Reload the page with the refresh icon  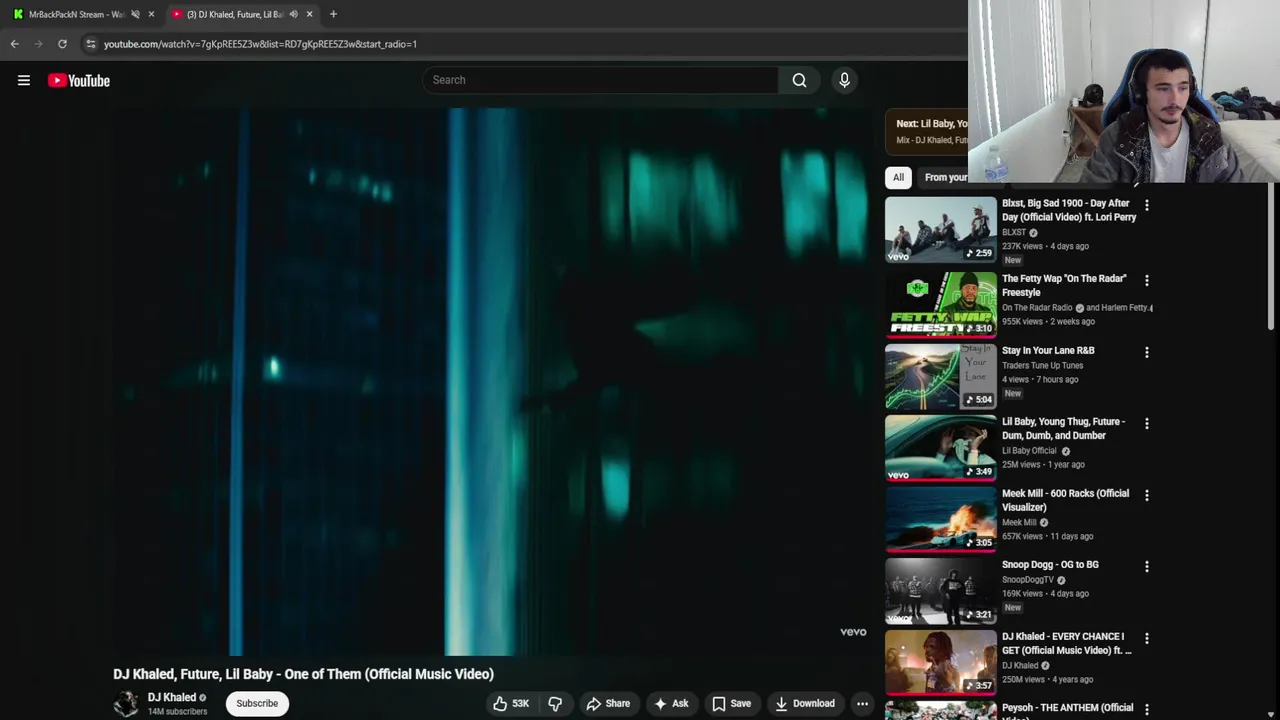pos(62,44)
